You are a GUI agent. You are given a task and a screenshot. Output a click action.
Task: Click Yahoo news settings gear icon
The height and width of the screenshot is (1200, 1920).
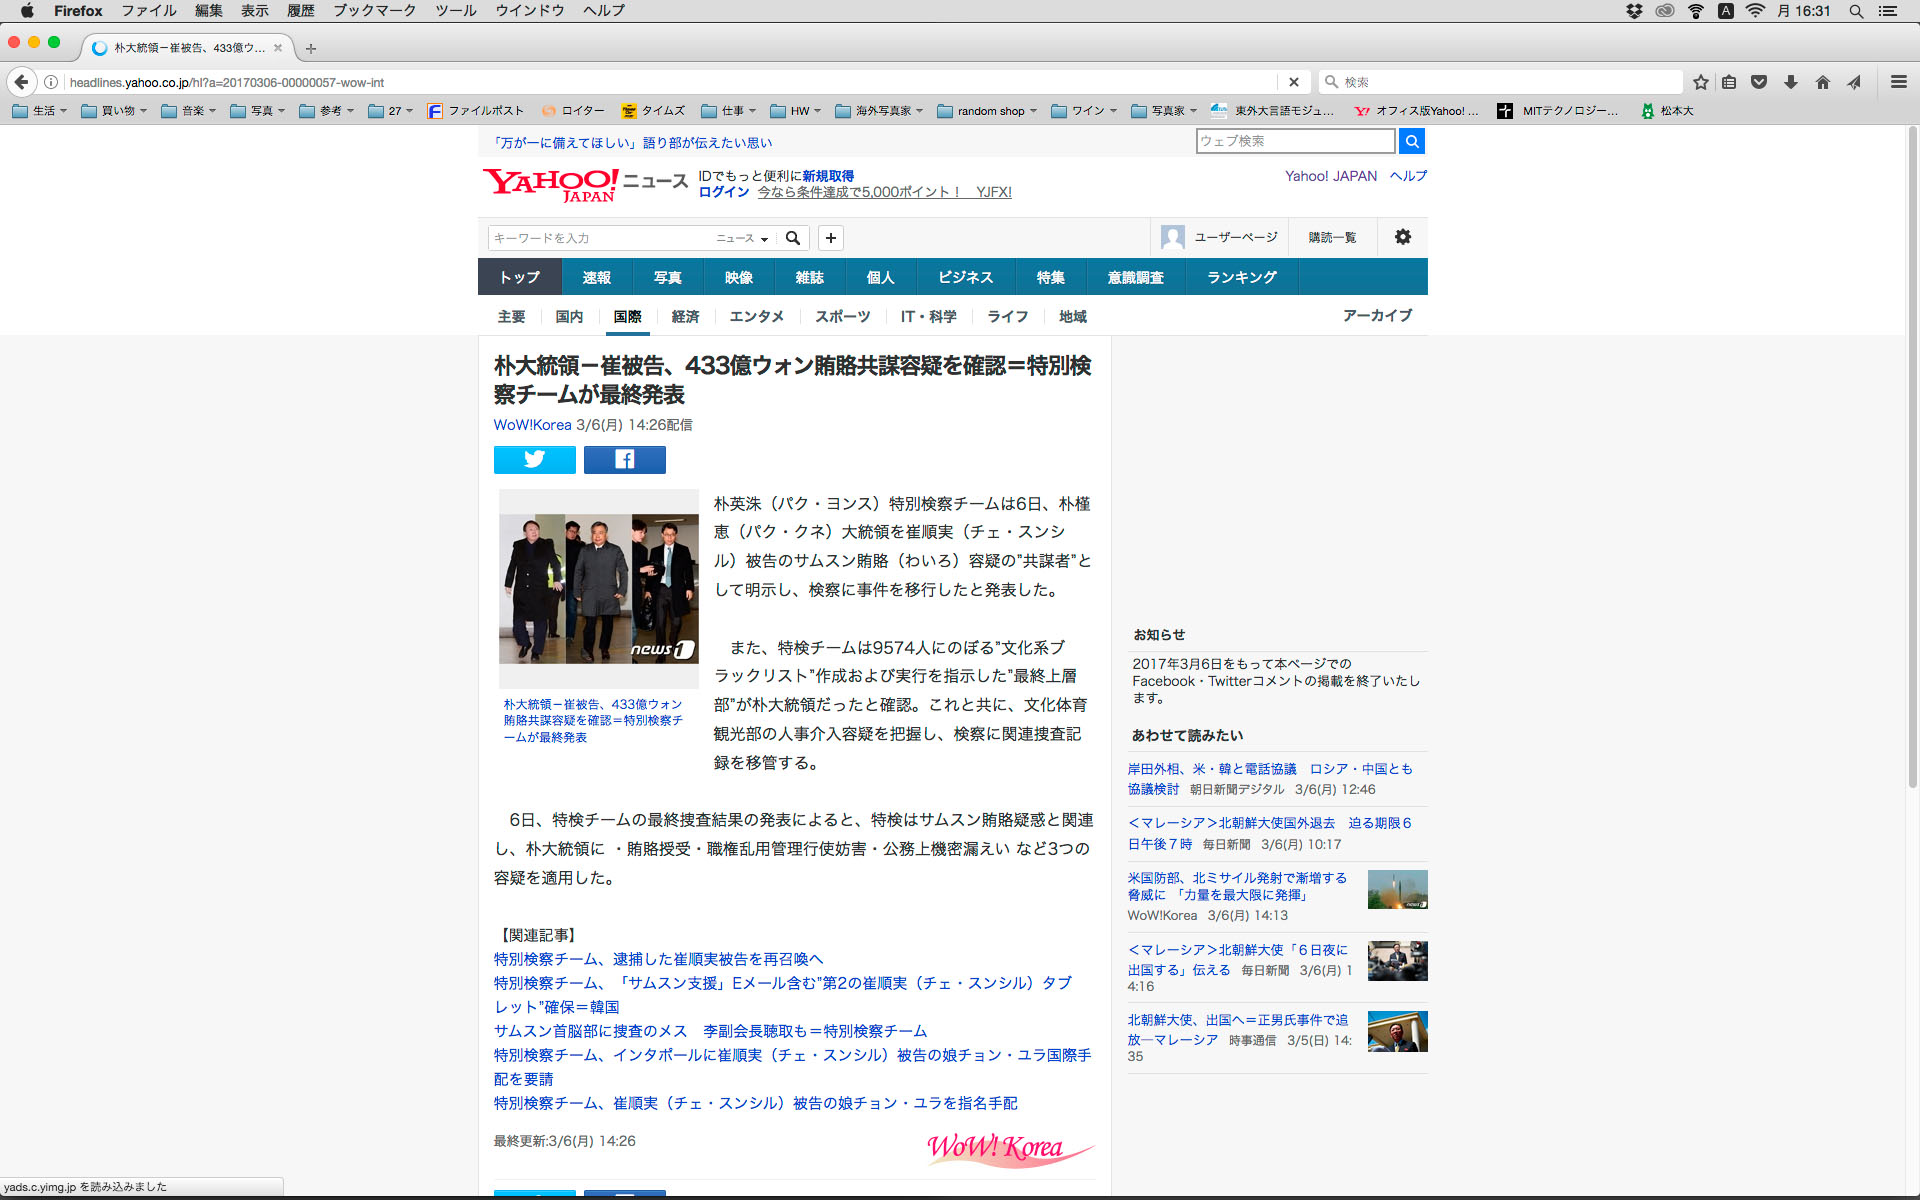tap(1402, 237)
